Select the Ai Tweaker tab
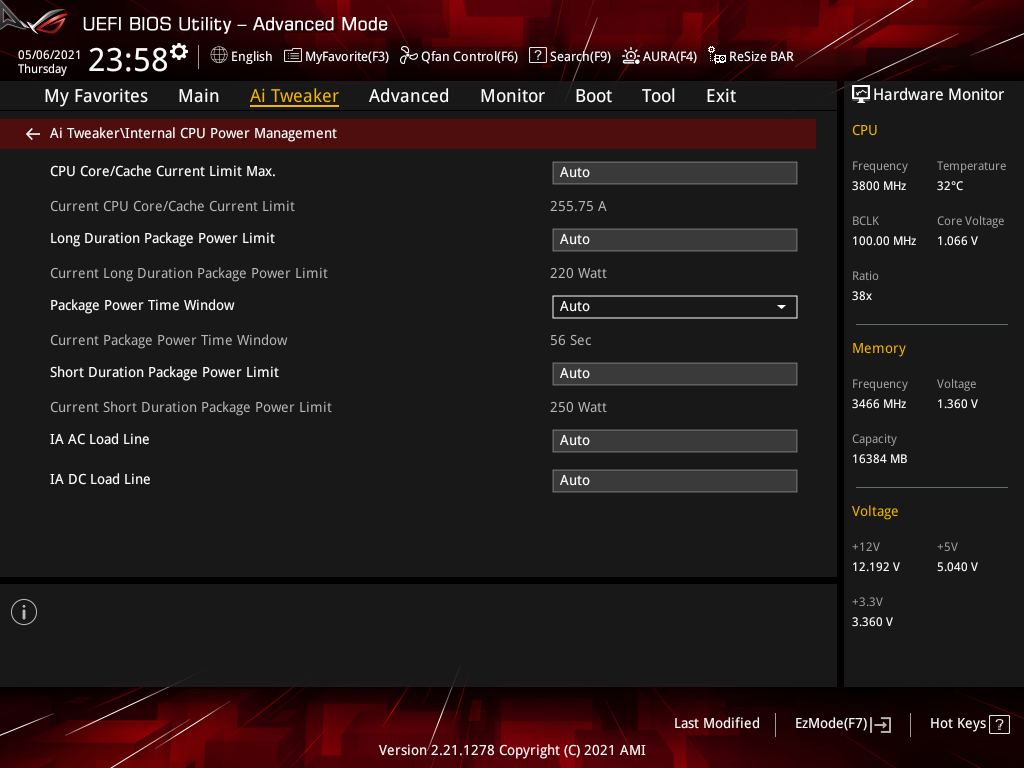 pyautogui.click(x=295, y=96)
